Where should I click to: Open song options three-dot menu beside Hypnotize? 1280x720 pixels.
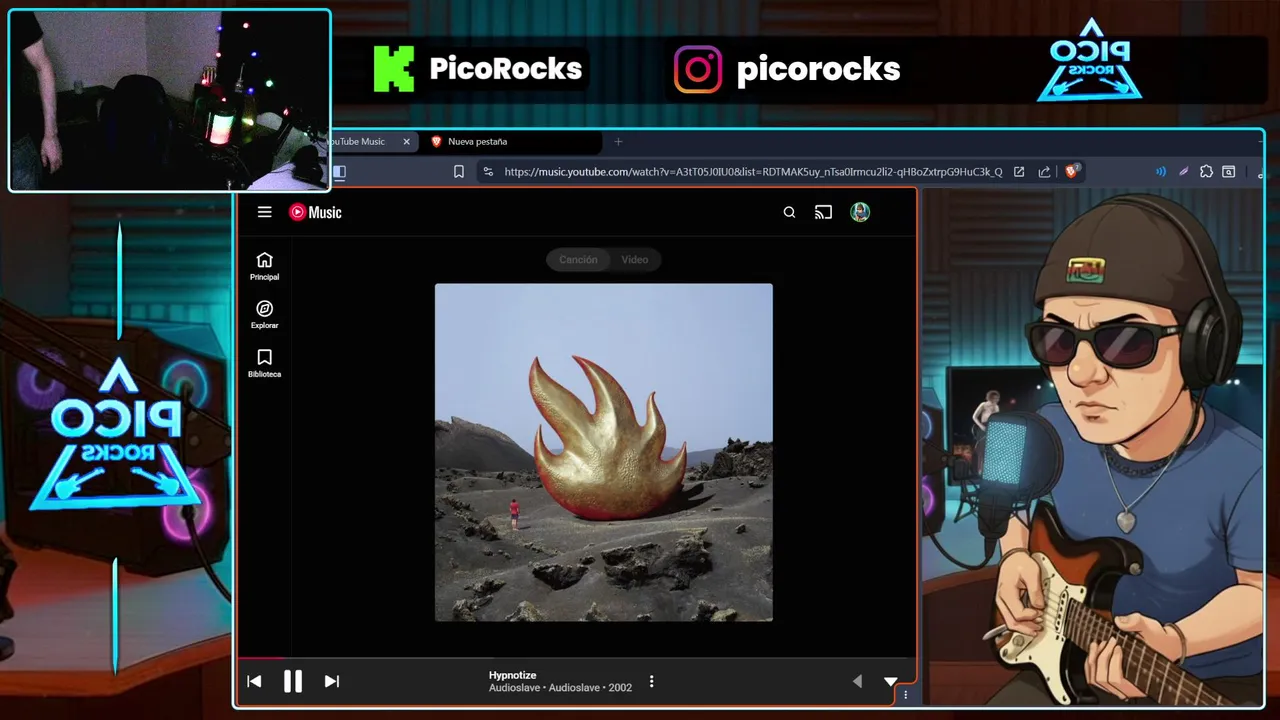[651, 681]
